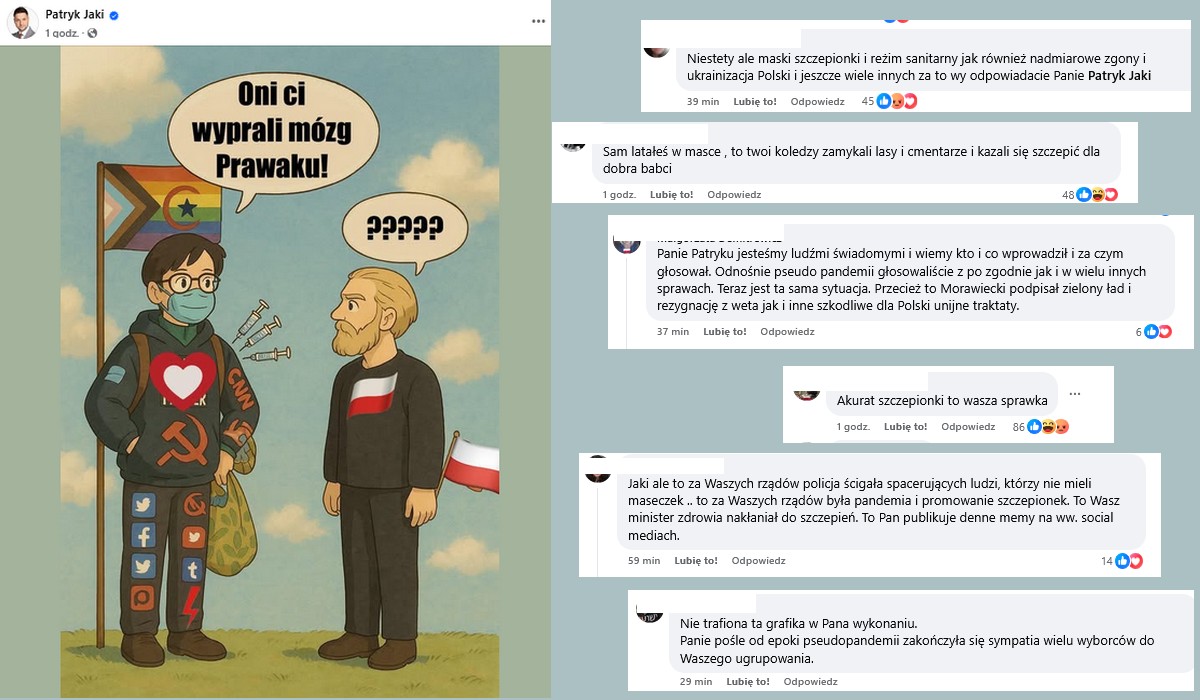Open three-dot menu beside 'Akurat szczepionki' comment
Viewport: 1200px width, 700px height.
(1075, 394)
